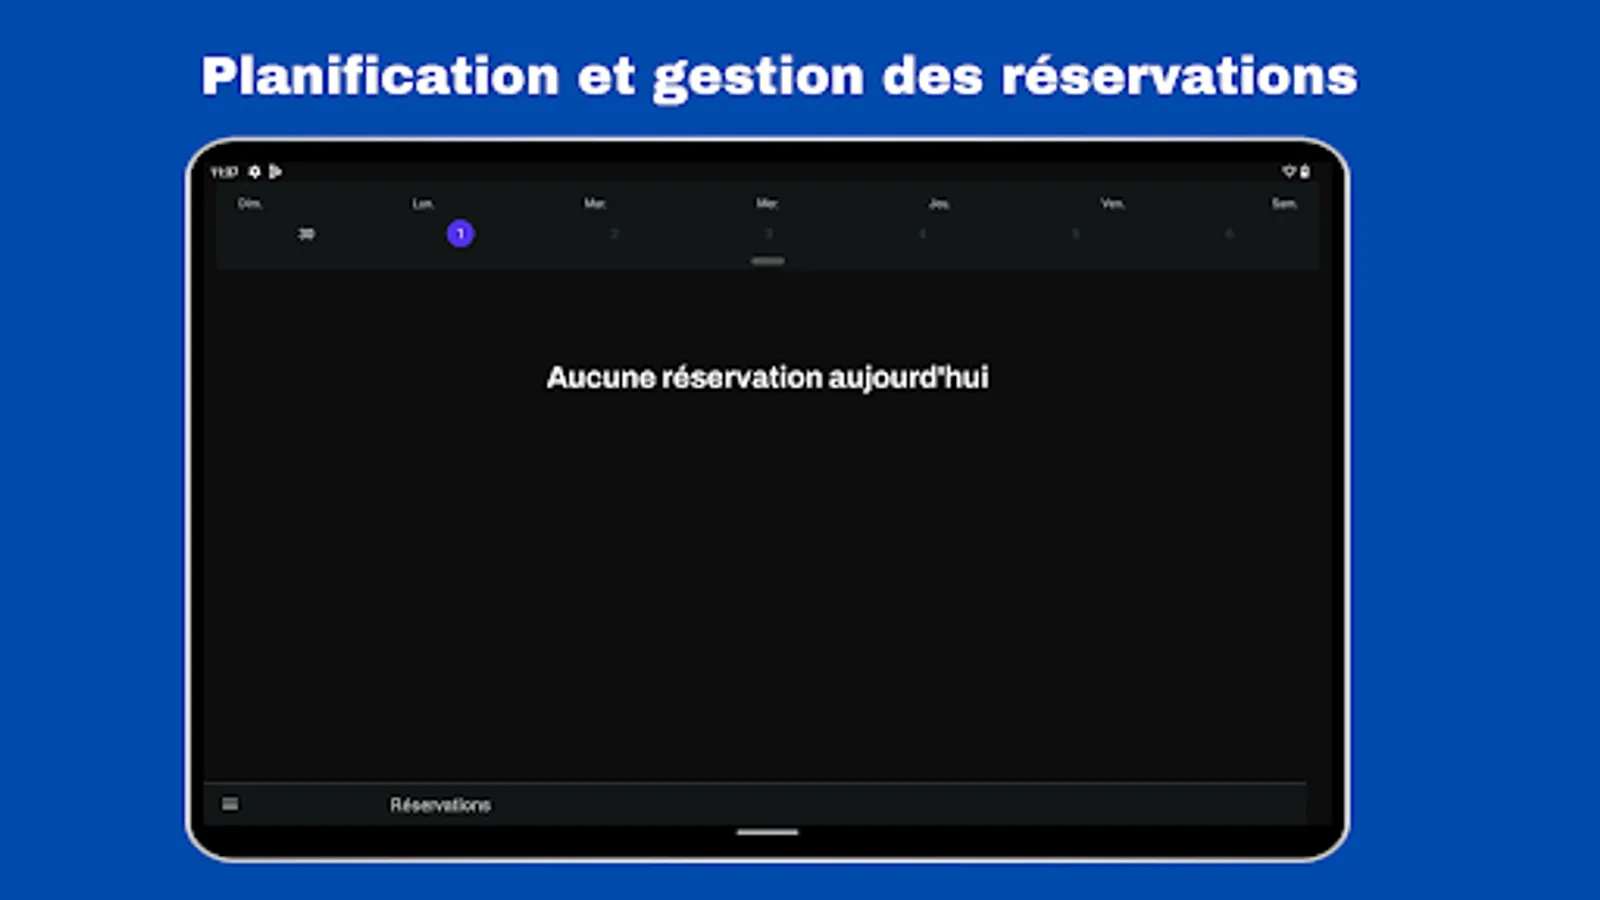
Task: Click the "Ven." weekday label
Action: (x=1112, y=204)
